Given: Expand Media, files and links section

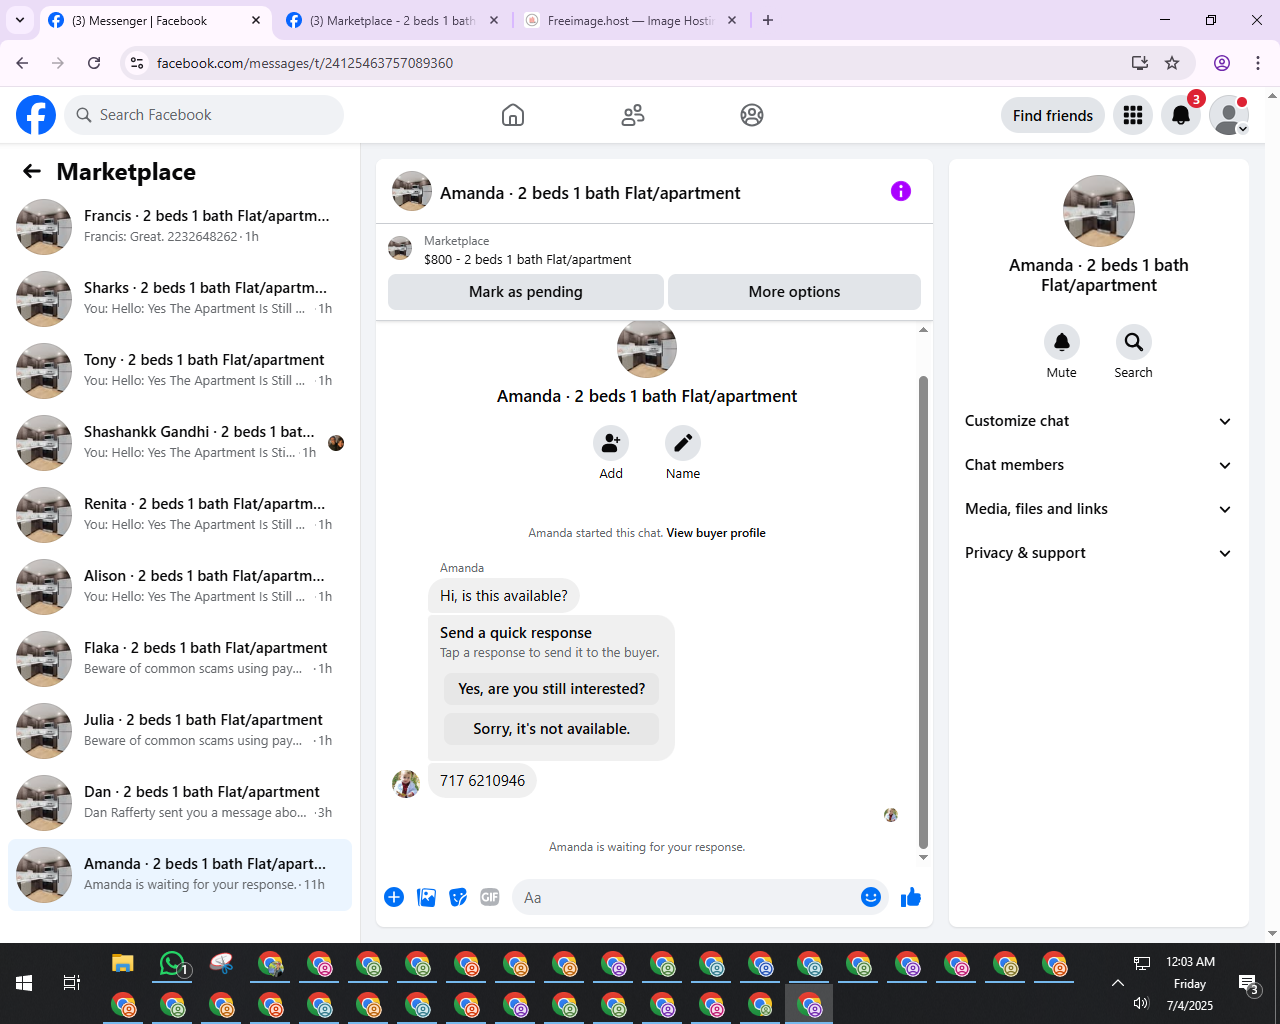Looking at the screenshot, I should tap(1098, 509).
